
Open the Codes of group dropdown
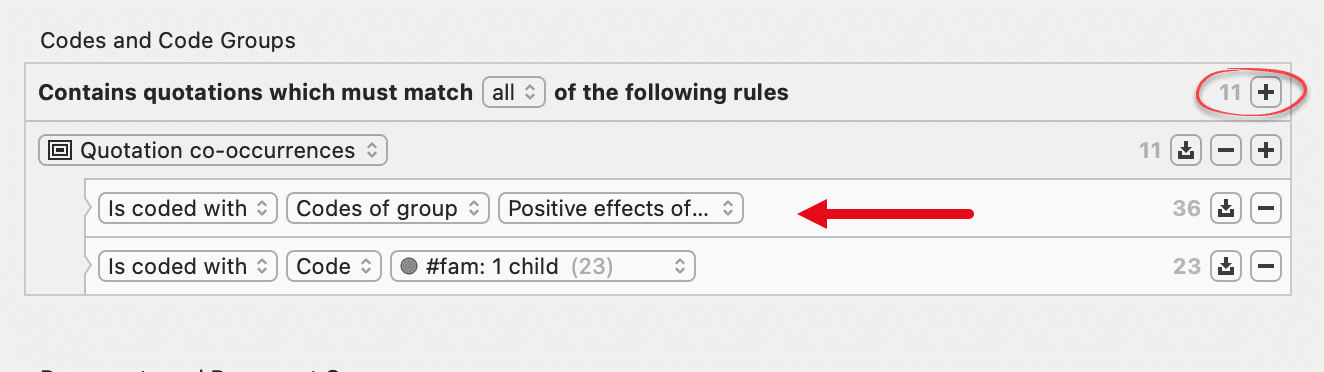click(x=388, y=209)
